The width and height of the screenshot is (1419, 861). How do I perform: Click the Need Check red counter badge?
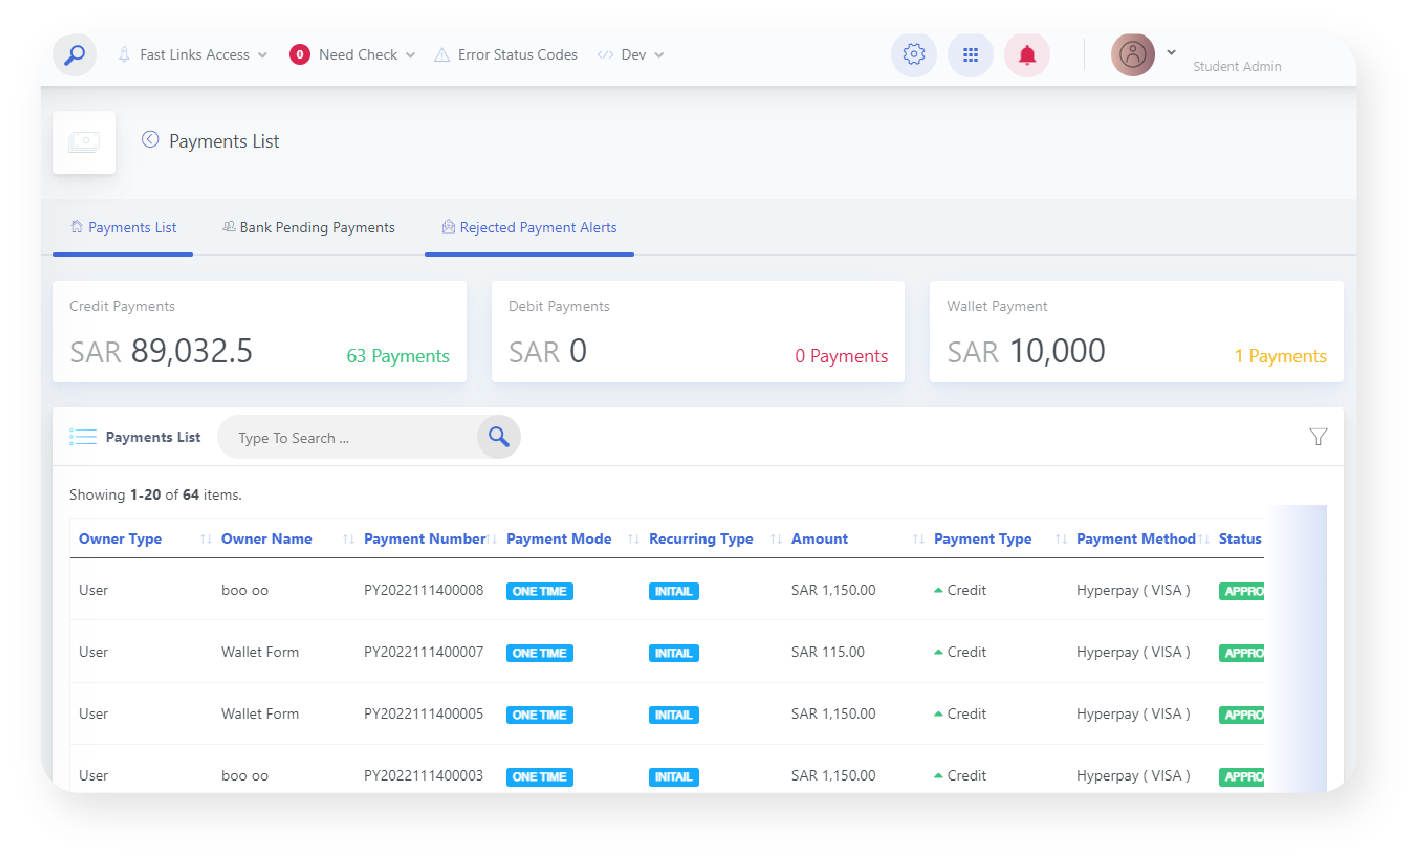click(x=299, y=55)
